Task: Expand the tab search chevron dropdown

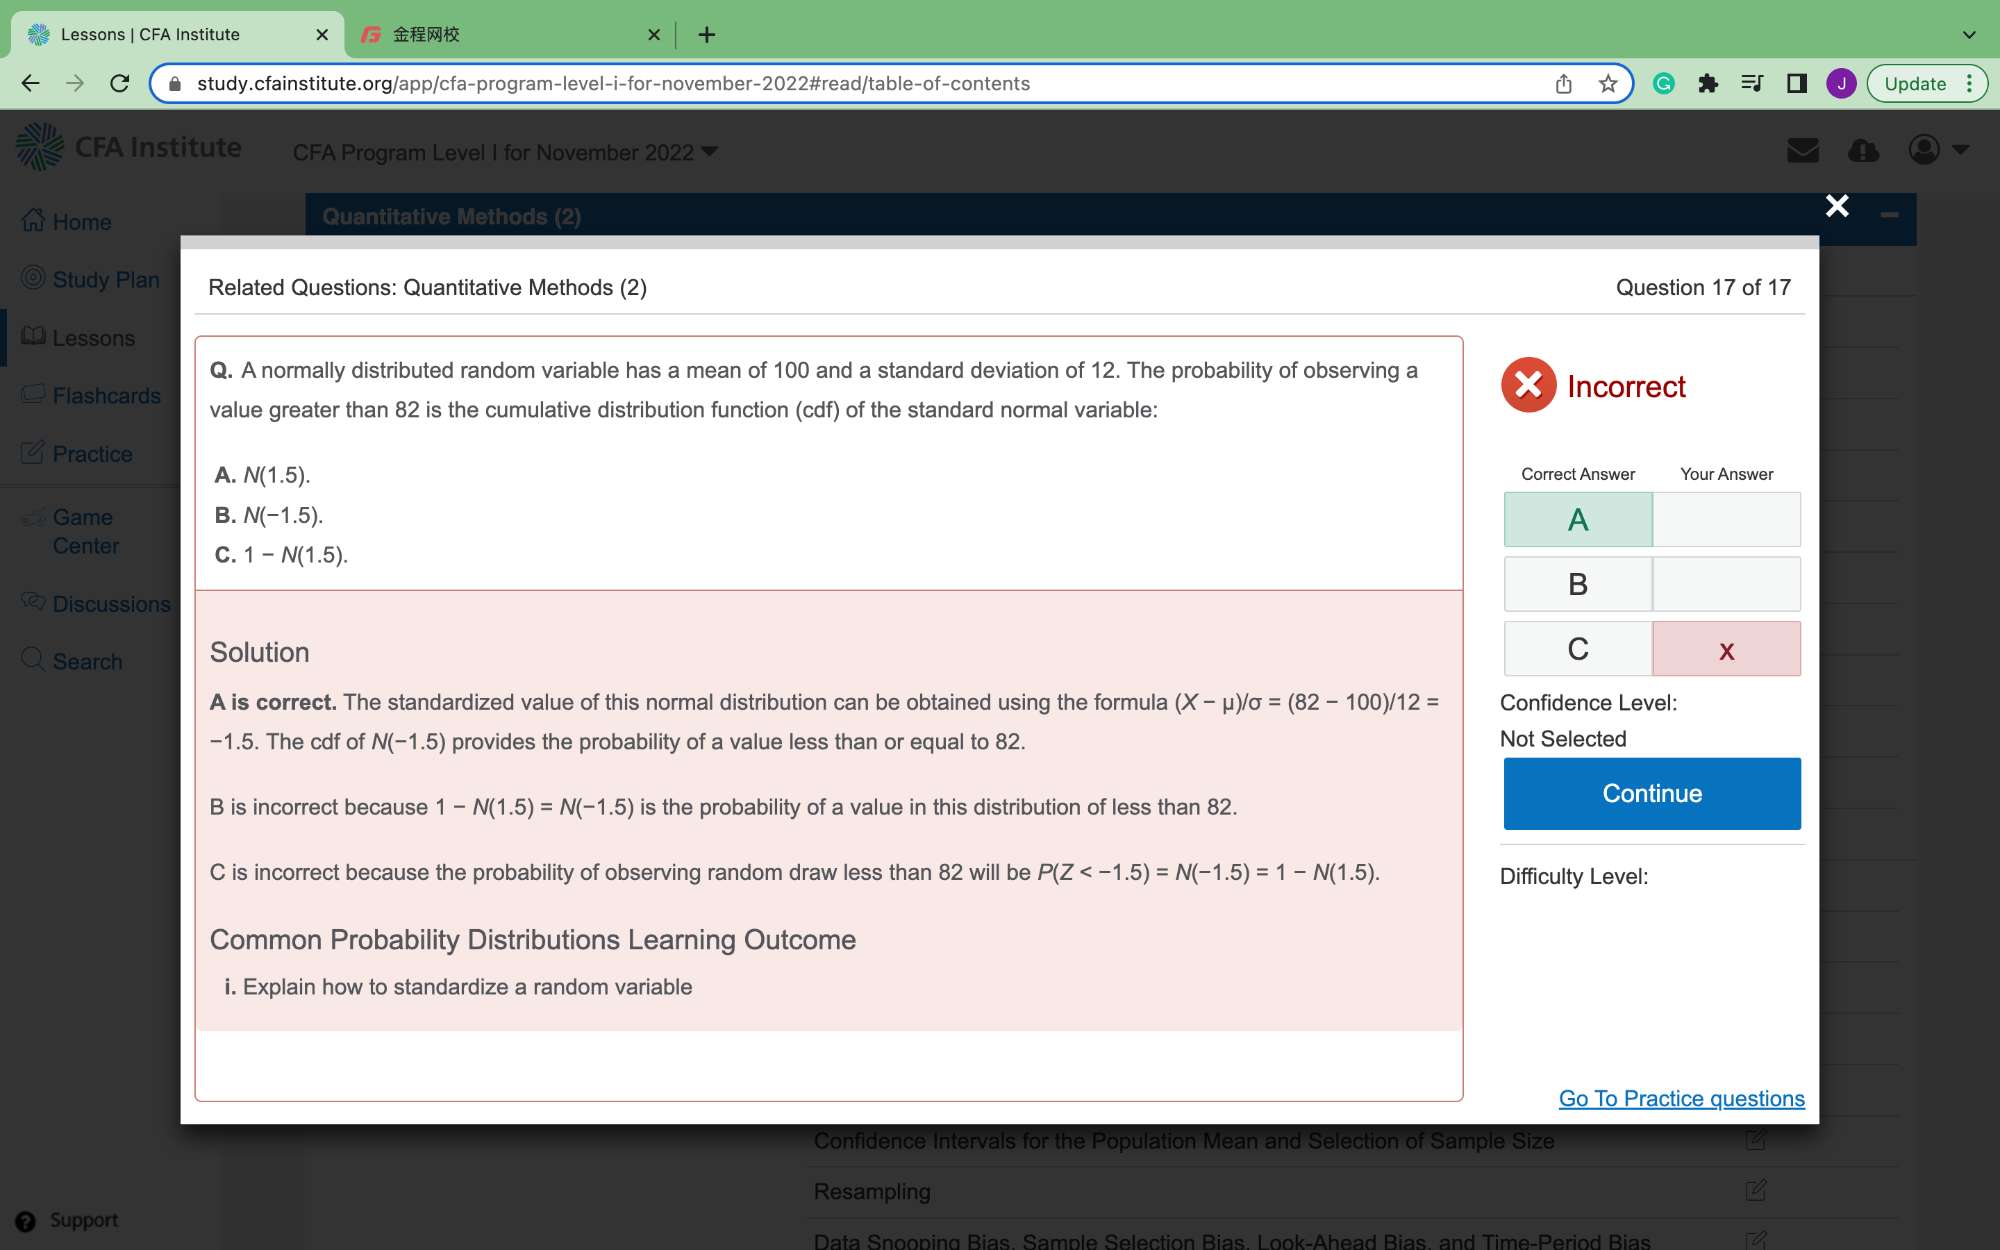Action: [x=1969, y=35]
